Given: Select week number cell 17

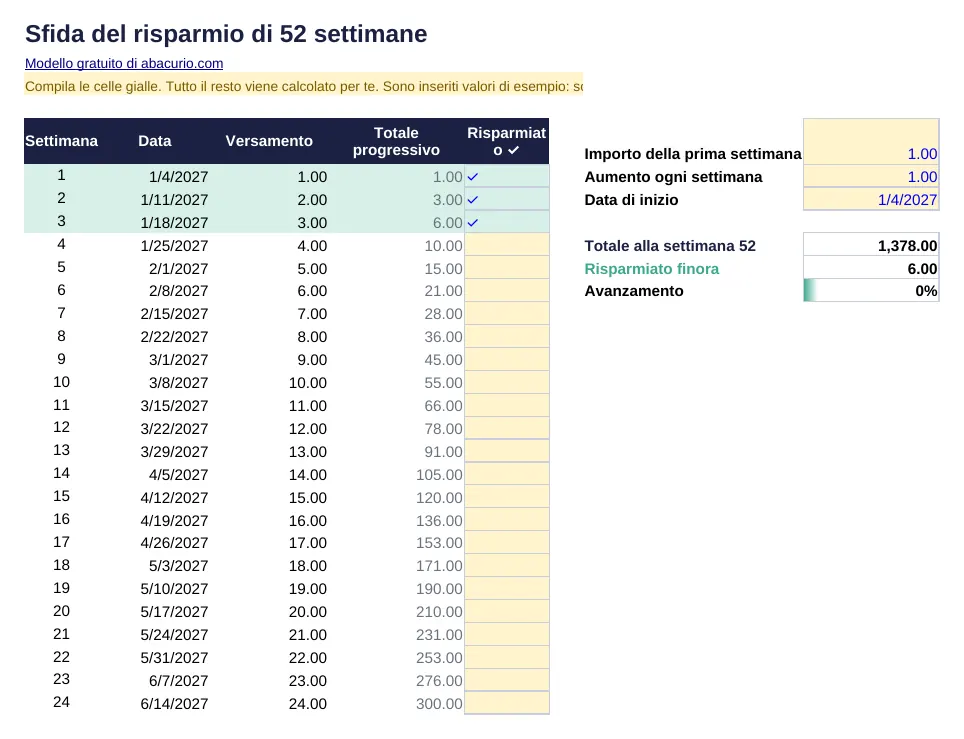Looking at the screenshot, I should coord(61,542).
